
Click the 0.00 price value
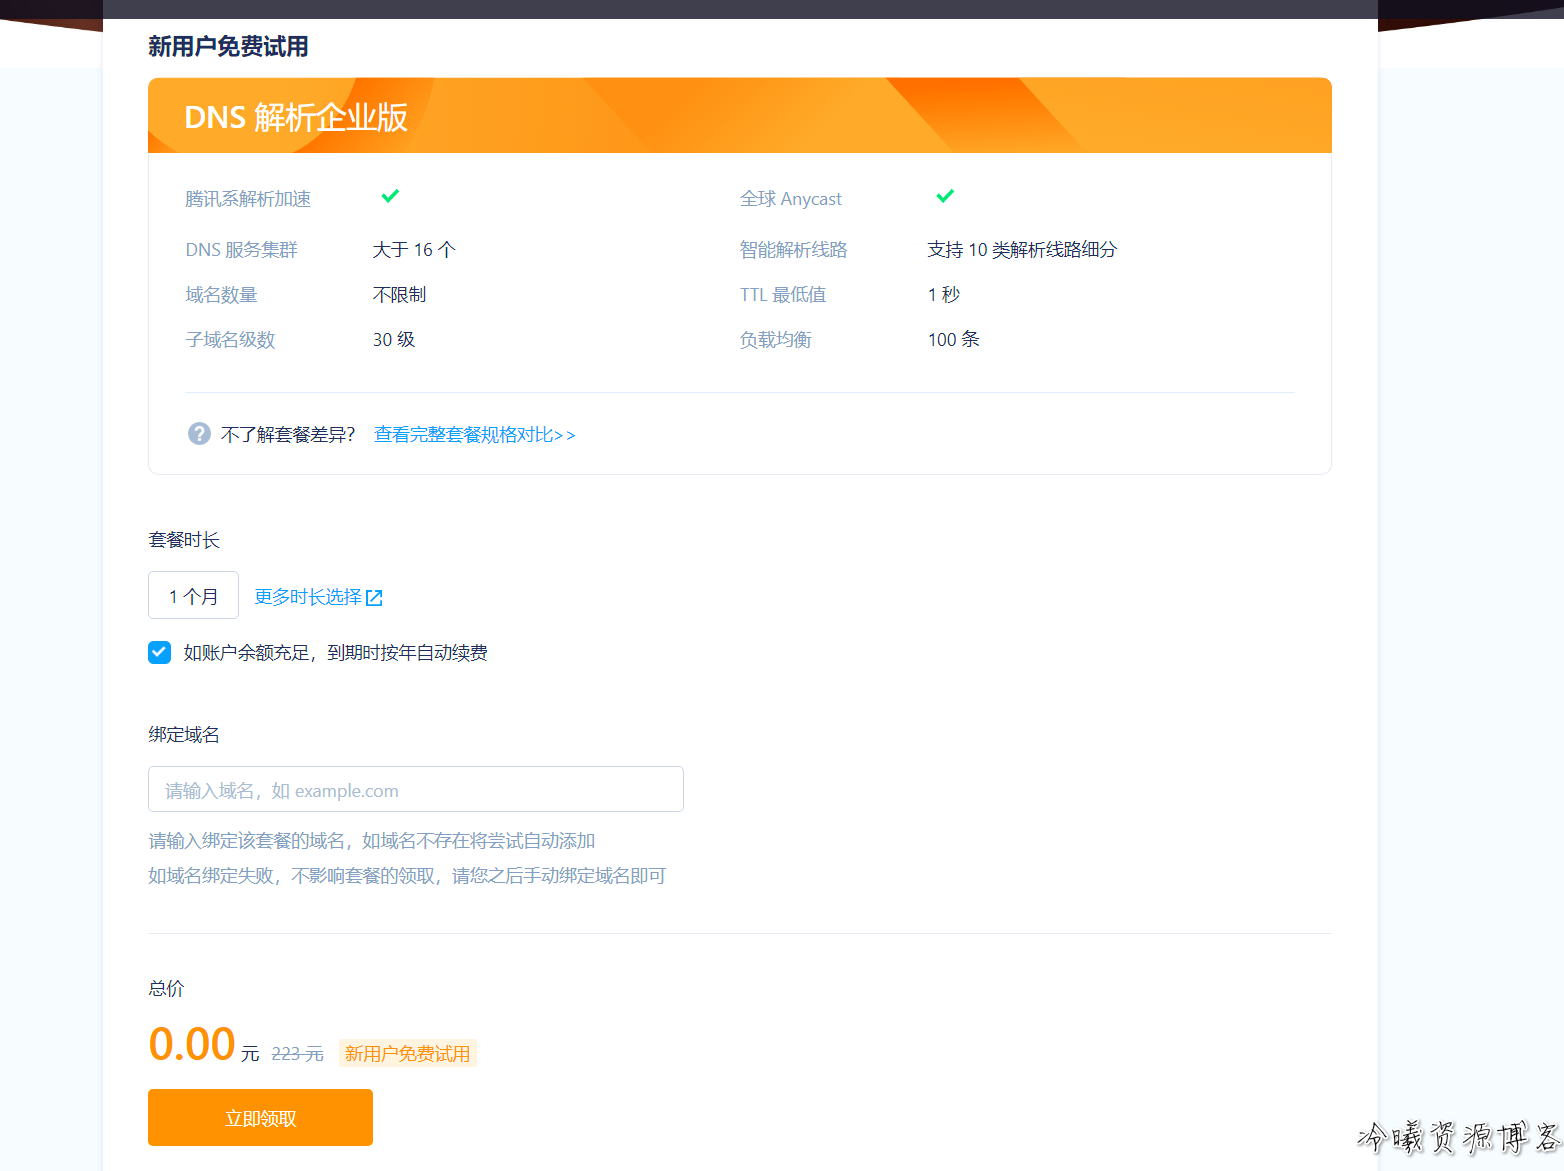191,1044
